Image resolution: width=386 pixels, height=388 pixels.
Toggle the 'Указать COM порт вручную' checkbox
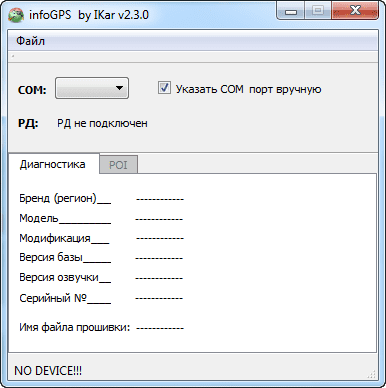click(x=164, y=88)
